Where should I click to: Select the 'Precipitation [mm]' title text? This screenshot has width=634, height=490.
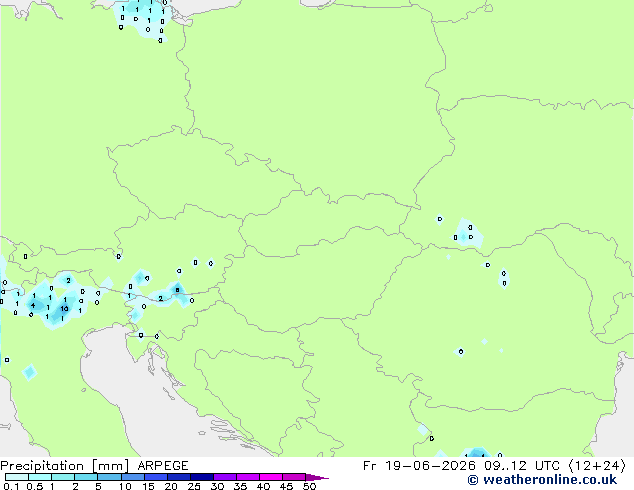65,466
